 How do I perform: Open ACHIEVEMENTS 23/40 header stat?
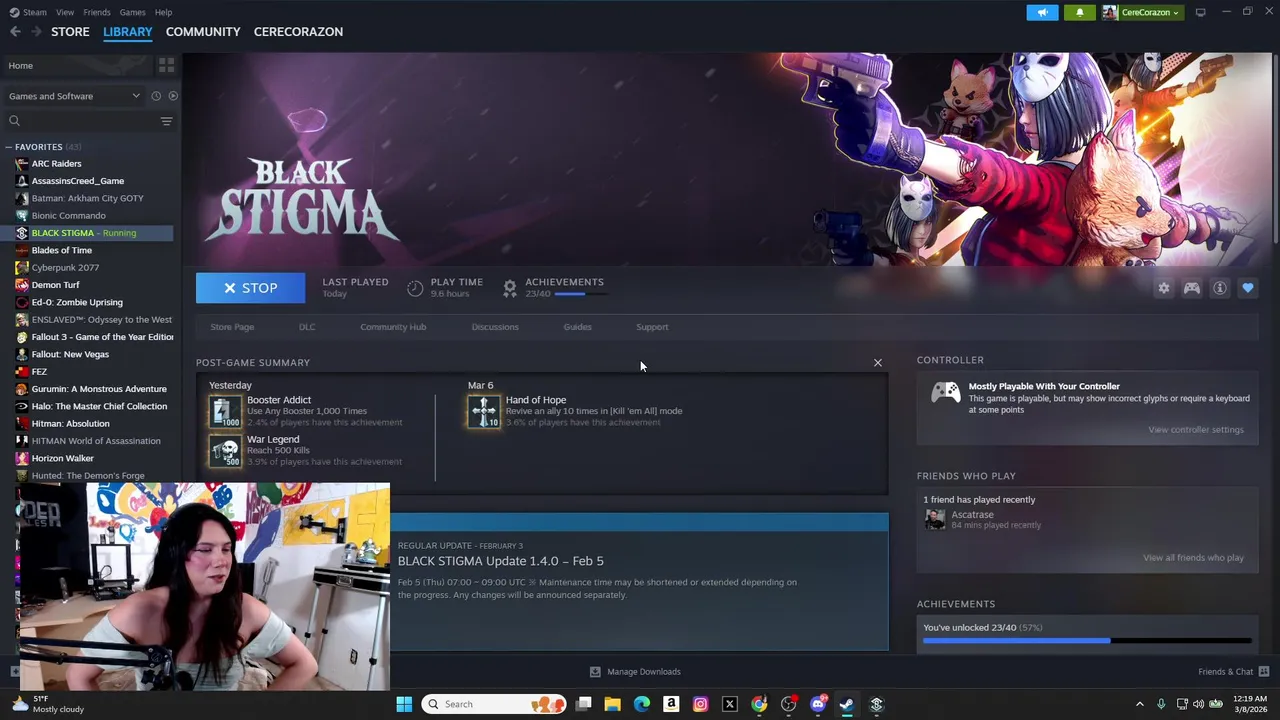pyautogui.click(x=553, y=287)
